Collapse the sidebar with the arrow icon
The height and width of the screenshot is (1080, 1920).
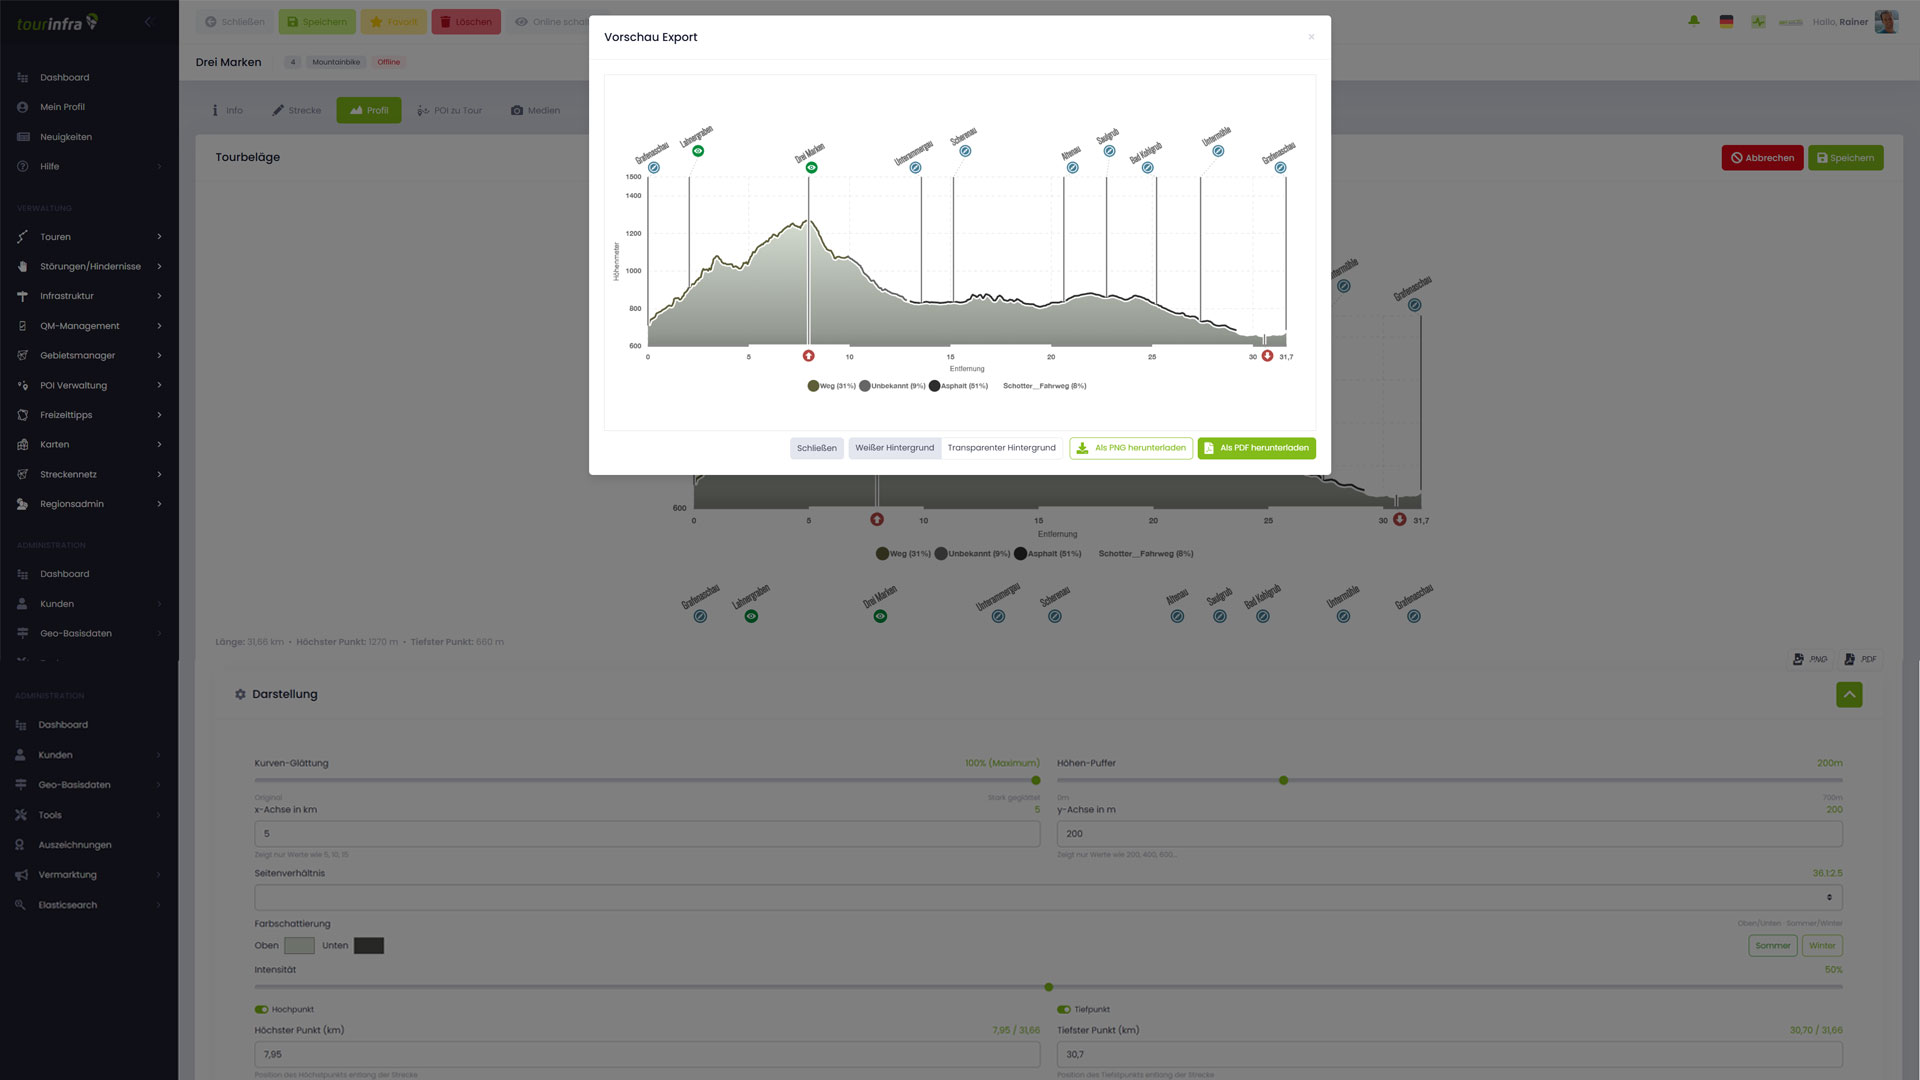point(149,22)
